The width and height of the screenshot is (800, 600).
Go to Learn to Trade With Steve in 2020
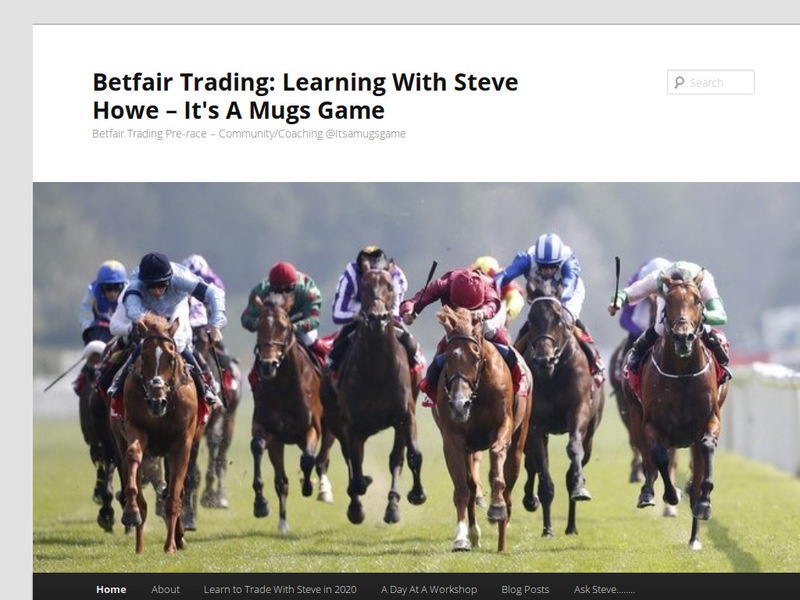(280, 589)
